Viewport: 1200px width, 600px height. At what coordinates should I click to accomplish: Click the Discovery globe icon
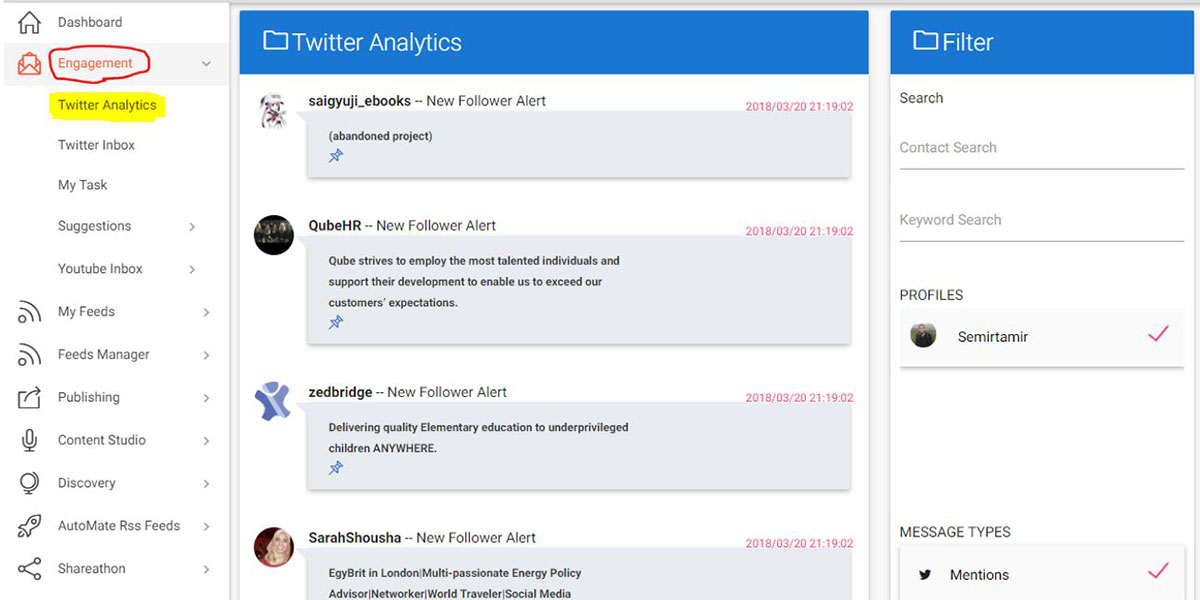pos(29,483)
